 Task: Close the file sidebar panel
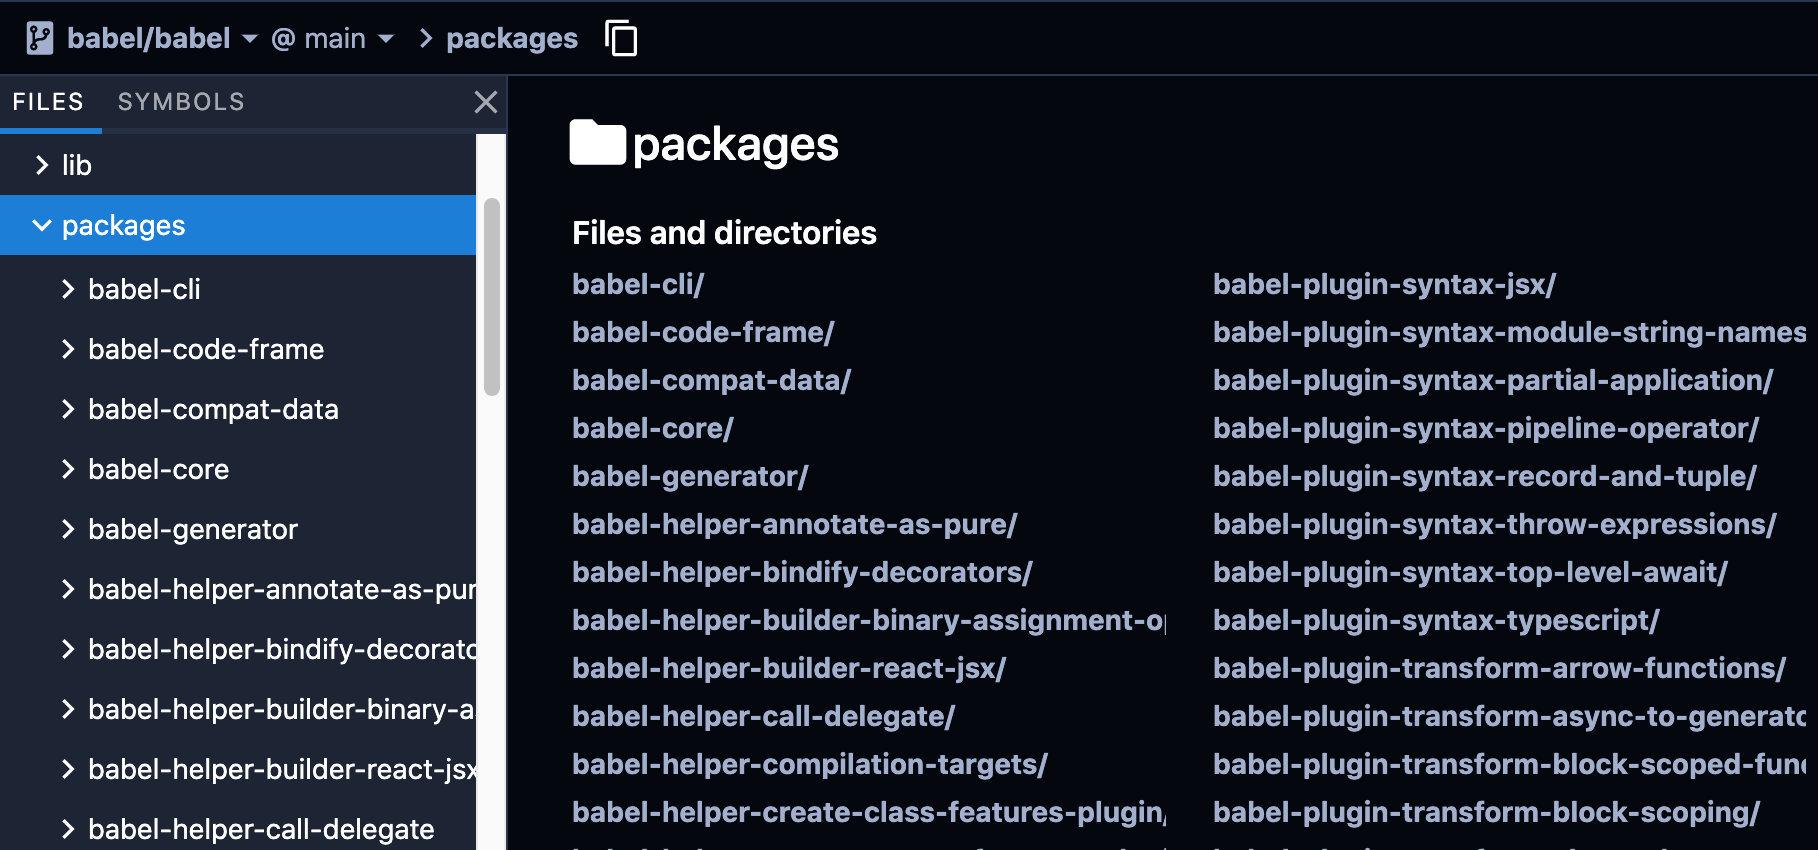click(x=486, y=102)
